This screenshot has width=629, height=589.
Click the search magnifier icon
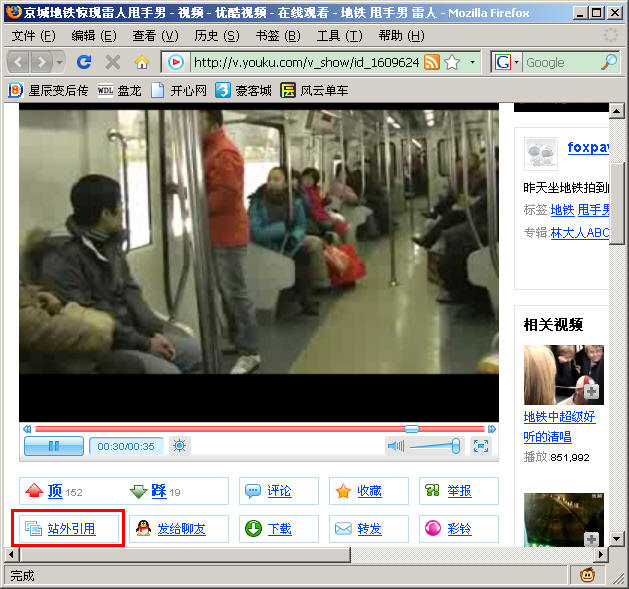pos(609,62)
